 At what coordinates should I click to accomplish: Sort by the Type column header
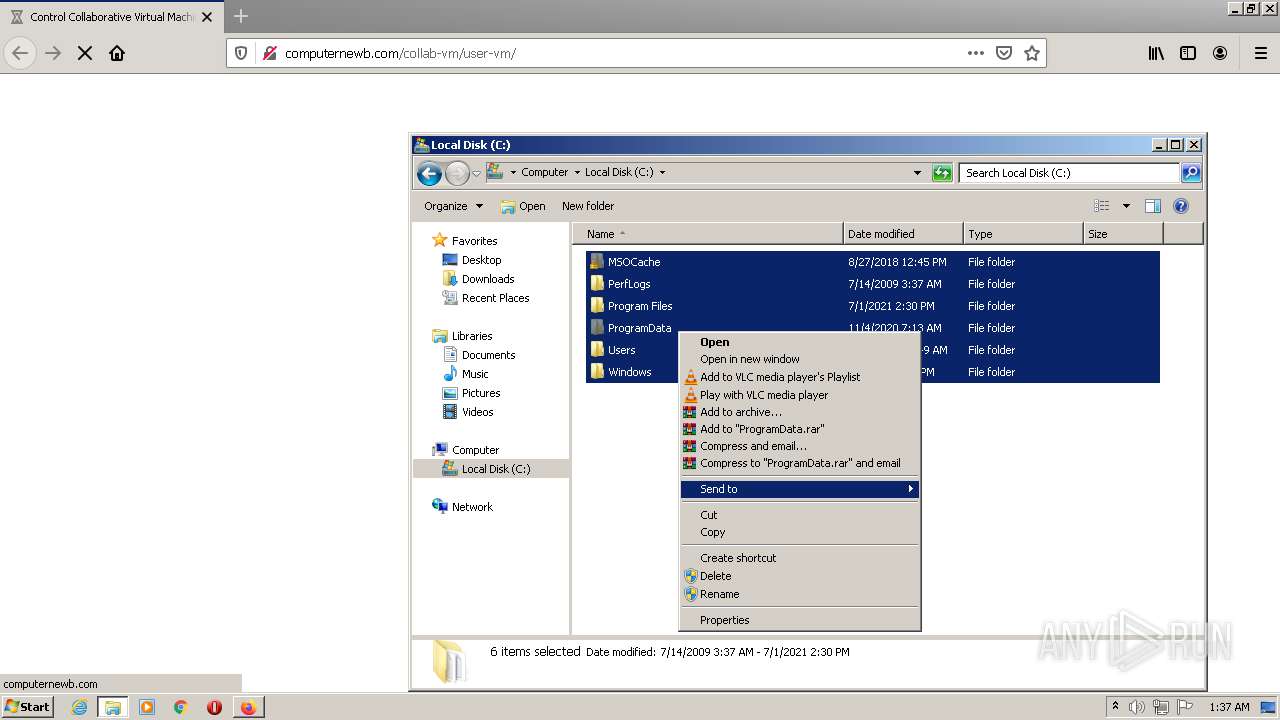[1023, 234]
